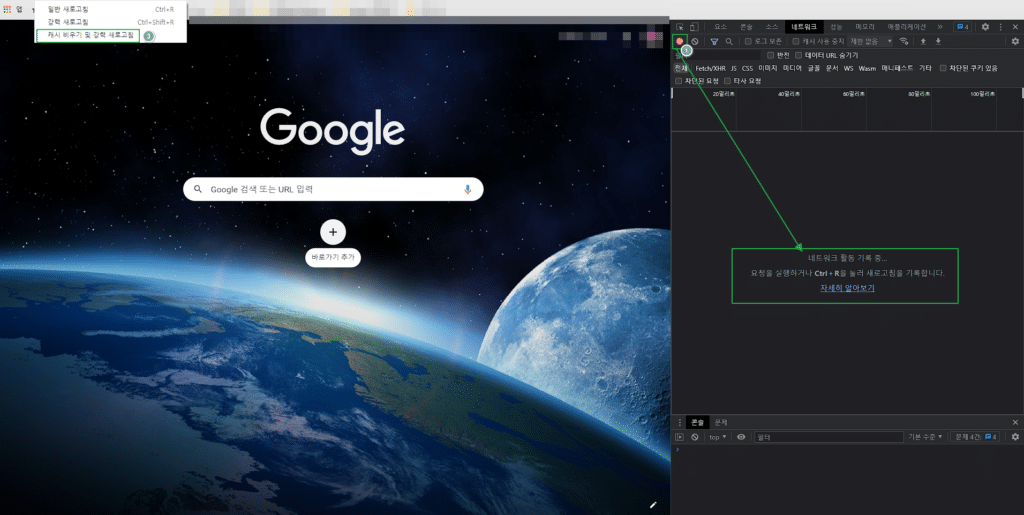Open the 기본 수준 log level dropdown

pos(925,437)
